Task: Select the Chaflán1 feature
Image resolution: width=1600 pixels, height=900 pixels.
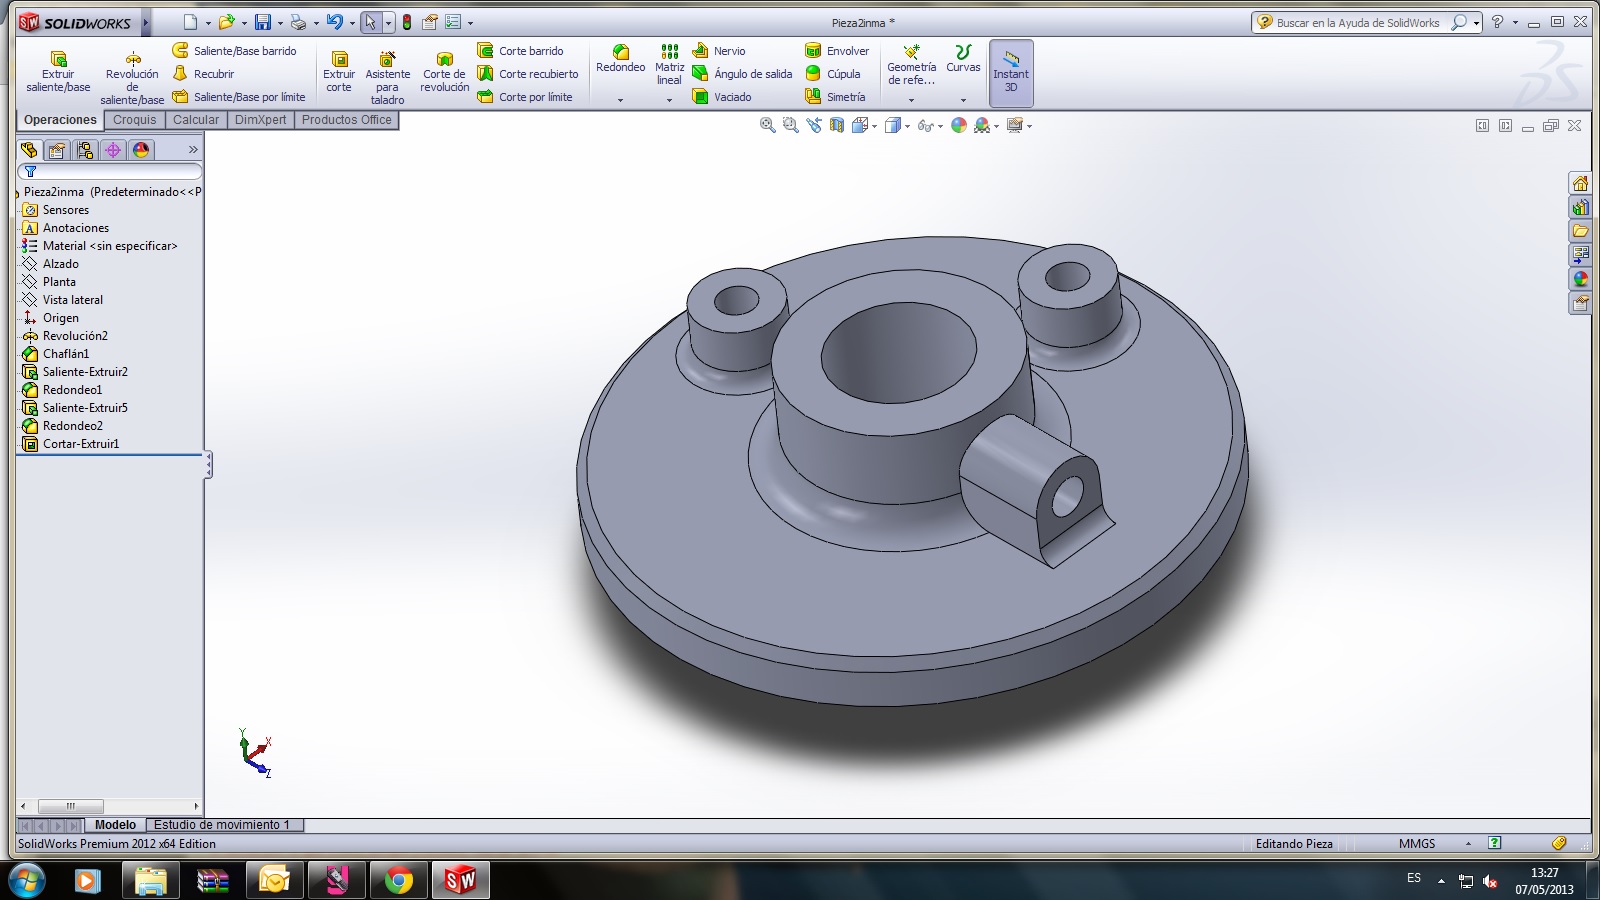Action: [66, 354]
